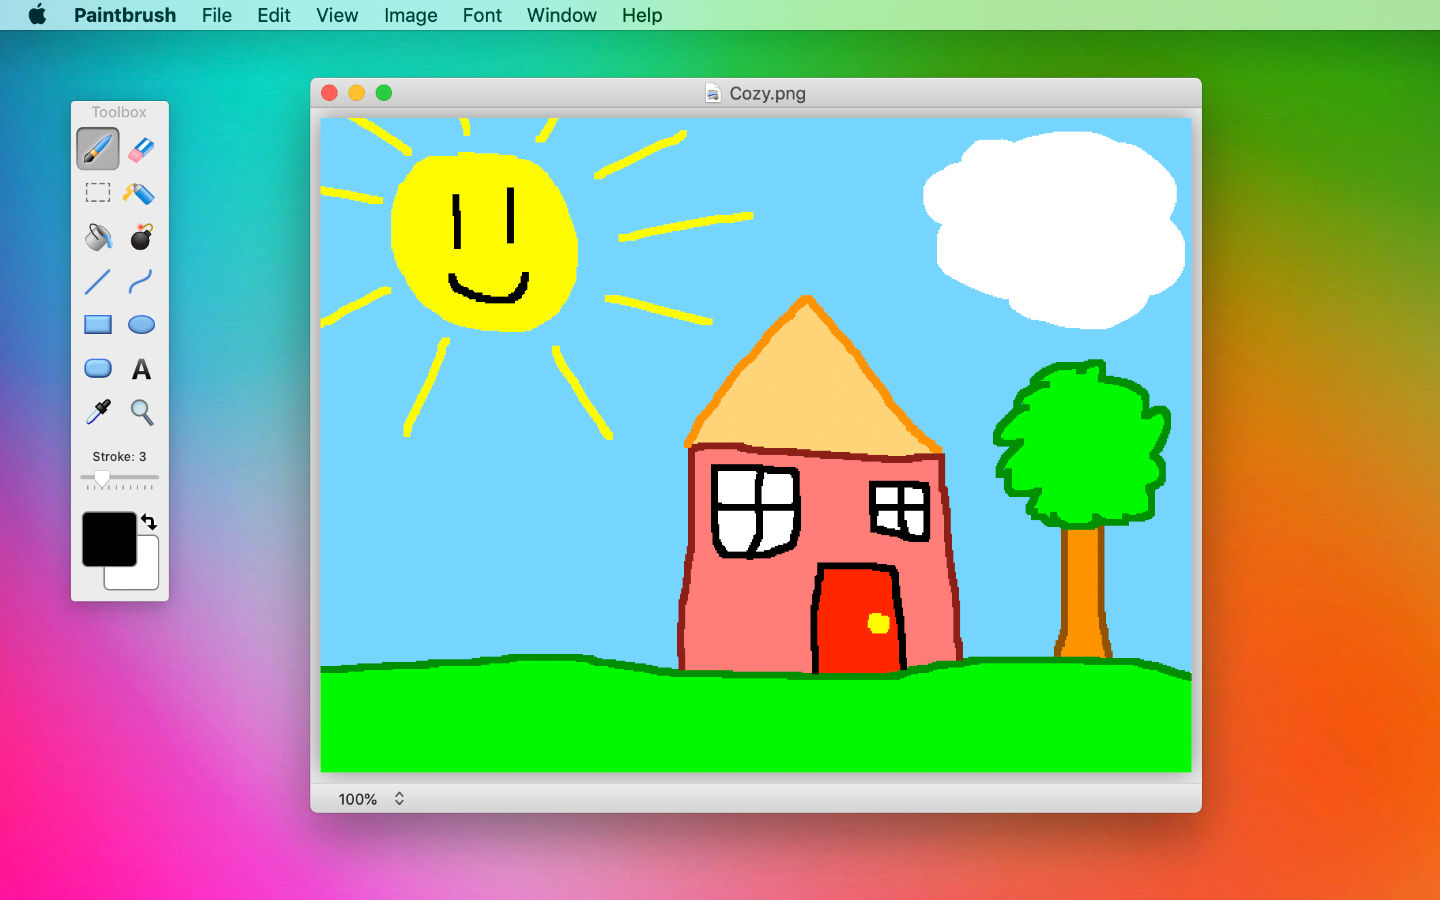Open the File menu
Screen dimensions: 1440x900
point(216,15)
